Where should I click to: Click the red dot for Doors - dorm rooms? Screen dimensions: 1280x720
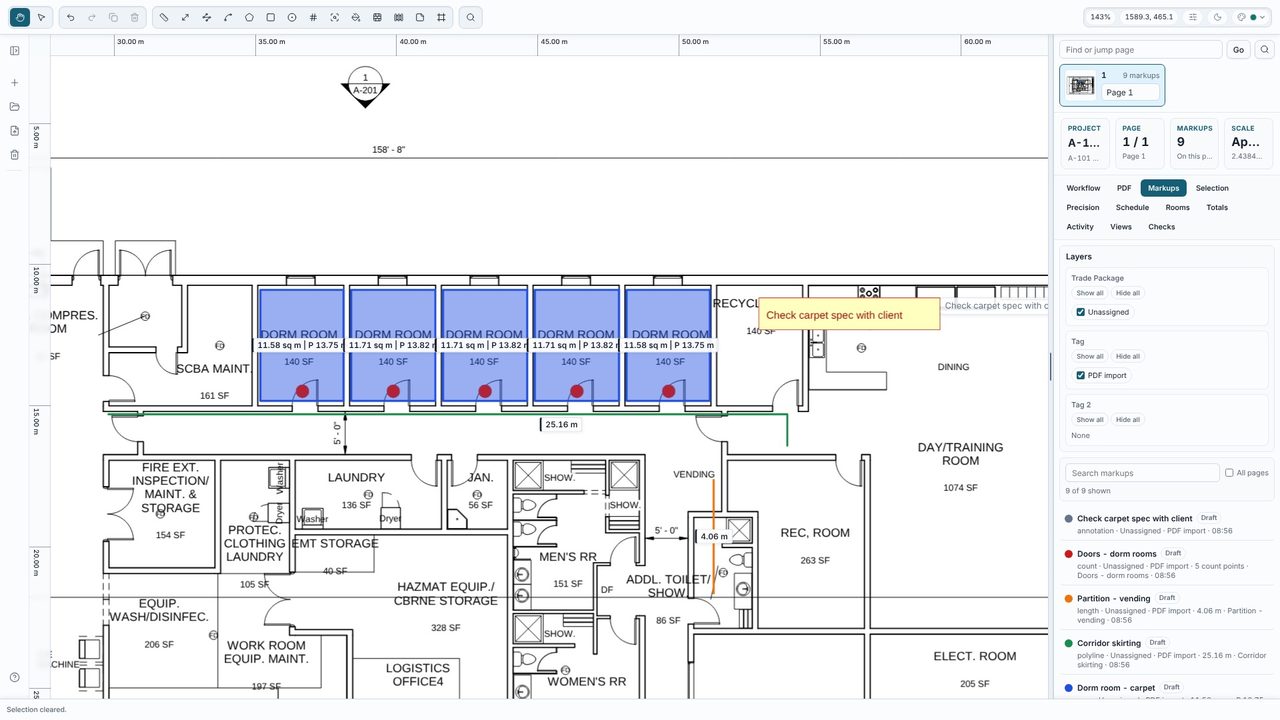click(1069, 554)
